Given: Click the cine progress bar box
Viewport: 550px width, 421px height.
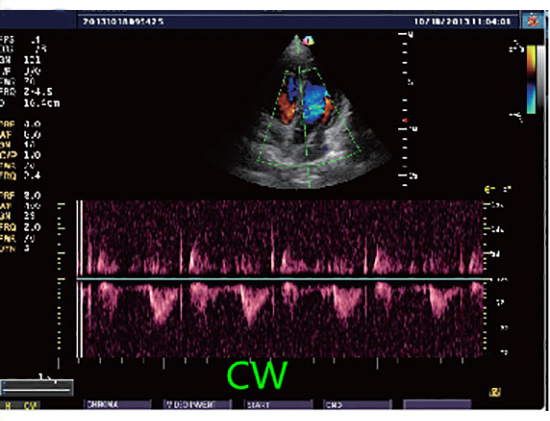Looking at the screenshot, I should [x=37, y=387].
